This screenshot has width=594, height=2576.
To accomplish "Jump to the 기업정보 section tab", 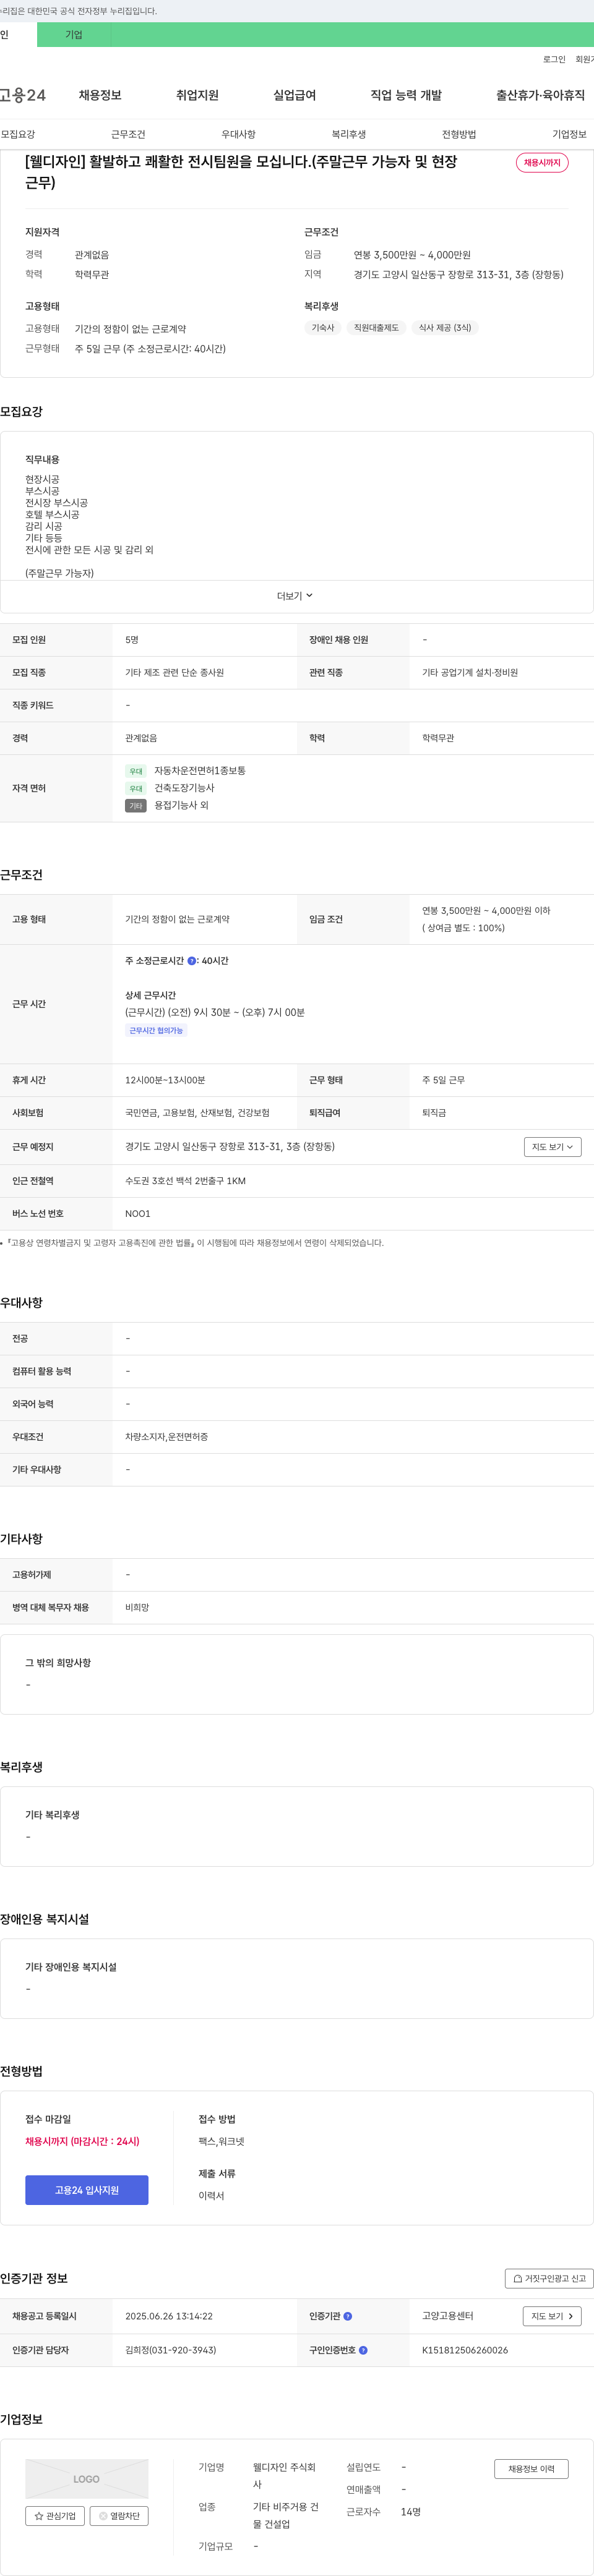I will 569,134.
